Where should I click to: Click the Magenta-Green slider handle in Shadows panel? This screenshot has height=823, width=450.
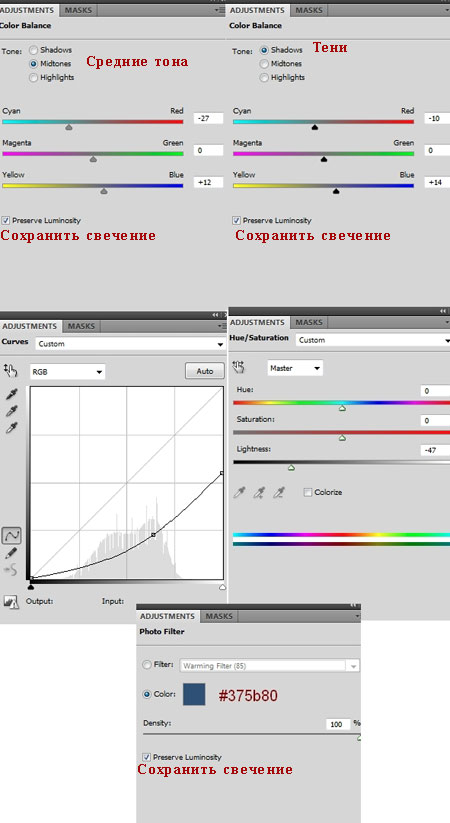click(323, 159)
